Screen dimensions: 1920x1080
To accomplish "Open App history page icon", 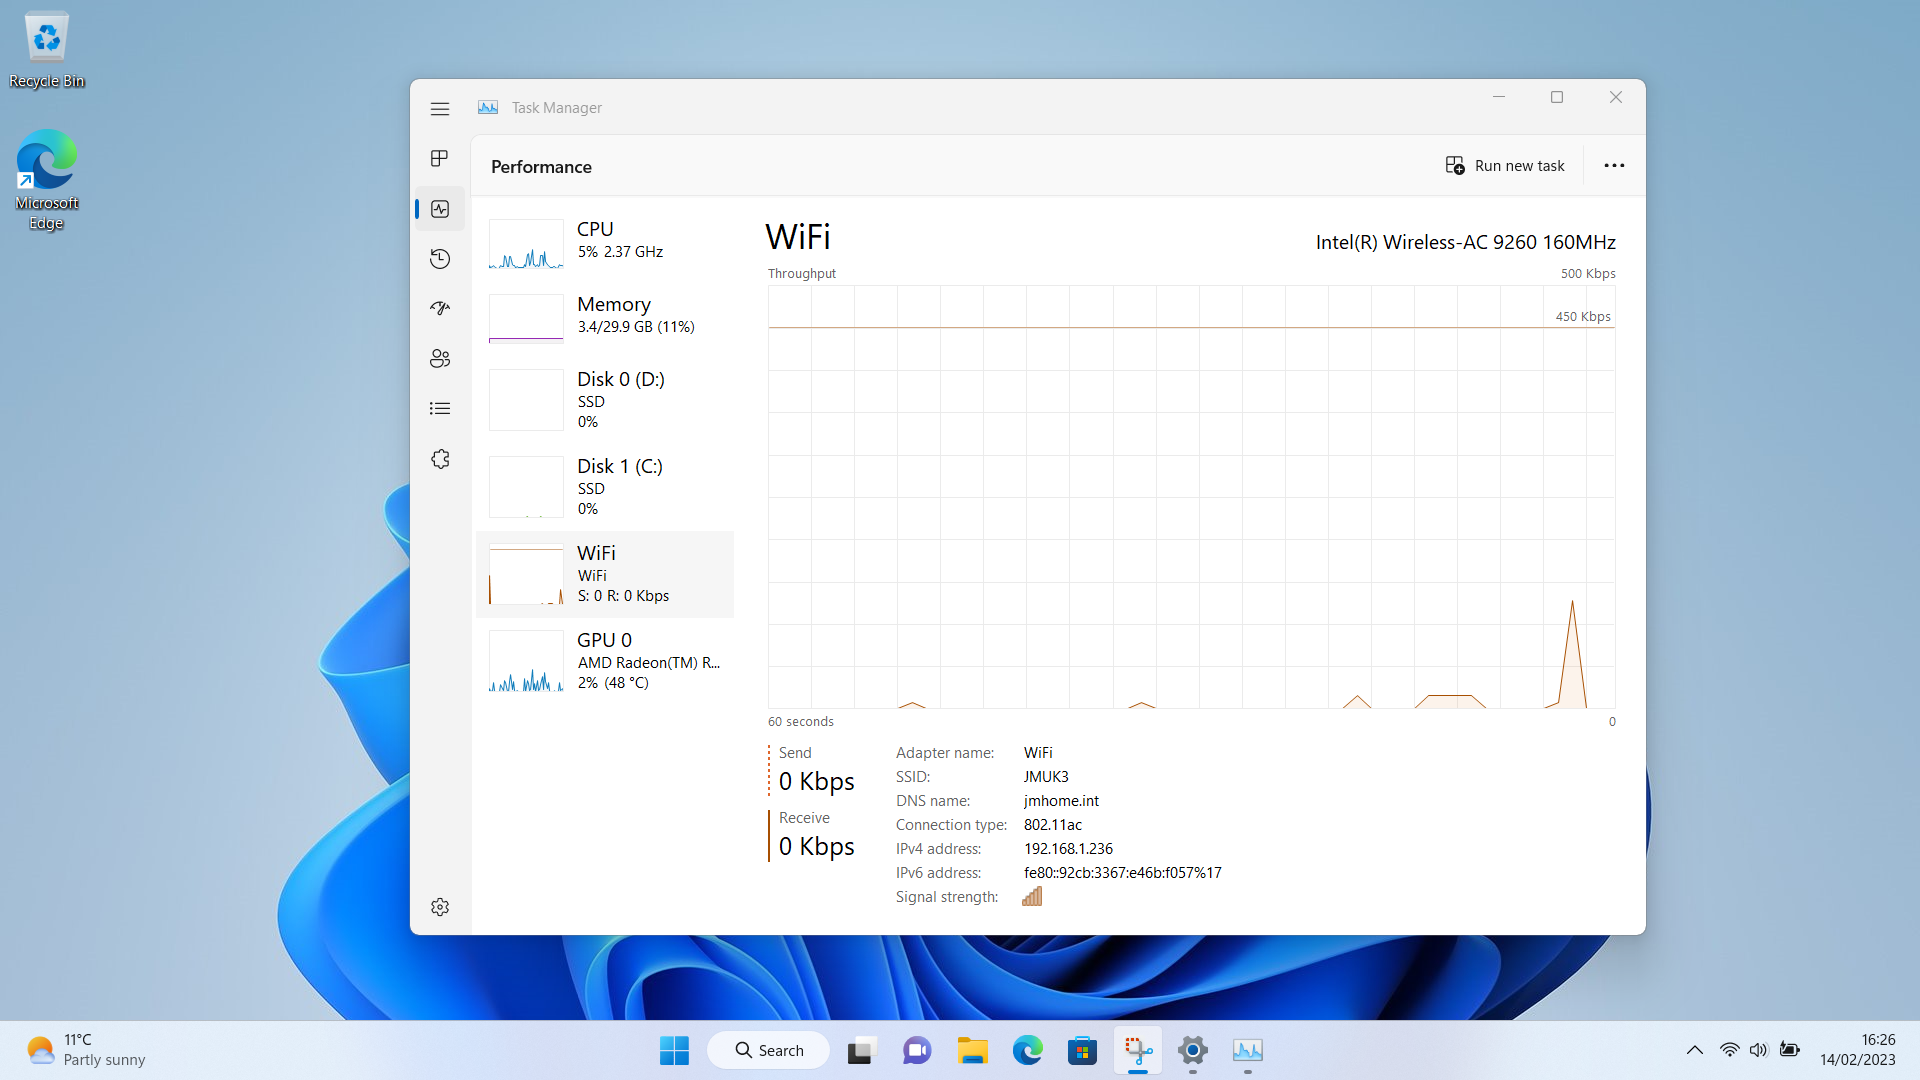I will point(440,258).
